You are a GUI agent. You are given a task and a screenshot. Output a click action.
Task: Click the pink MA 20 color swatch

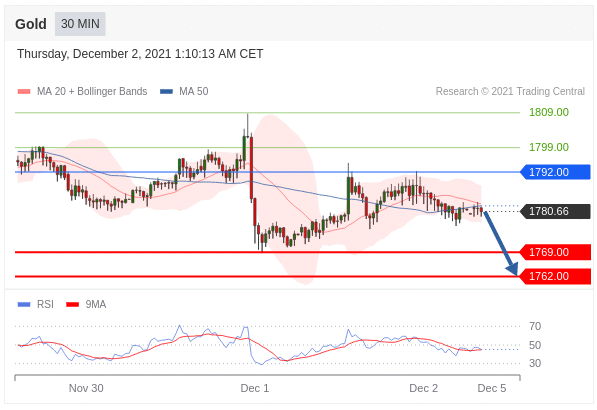pyautogui.click(x=24, y=91)
